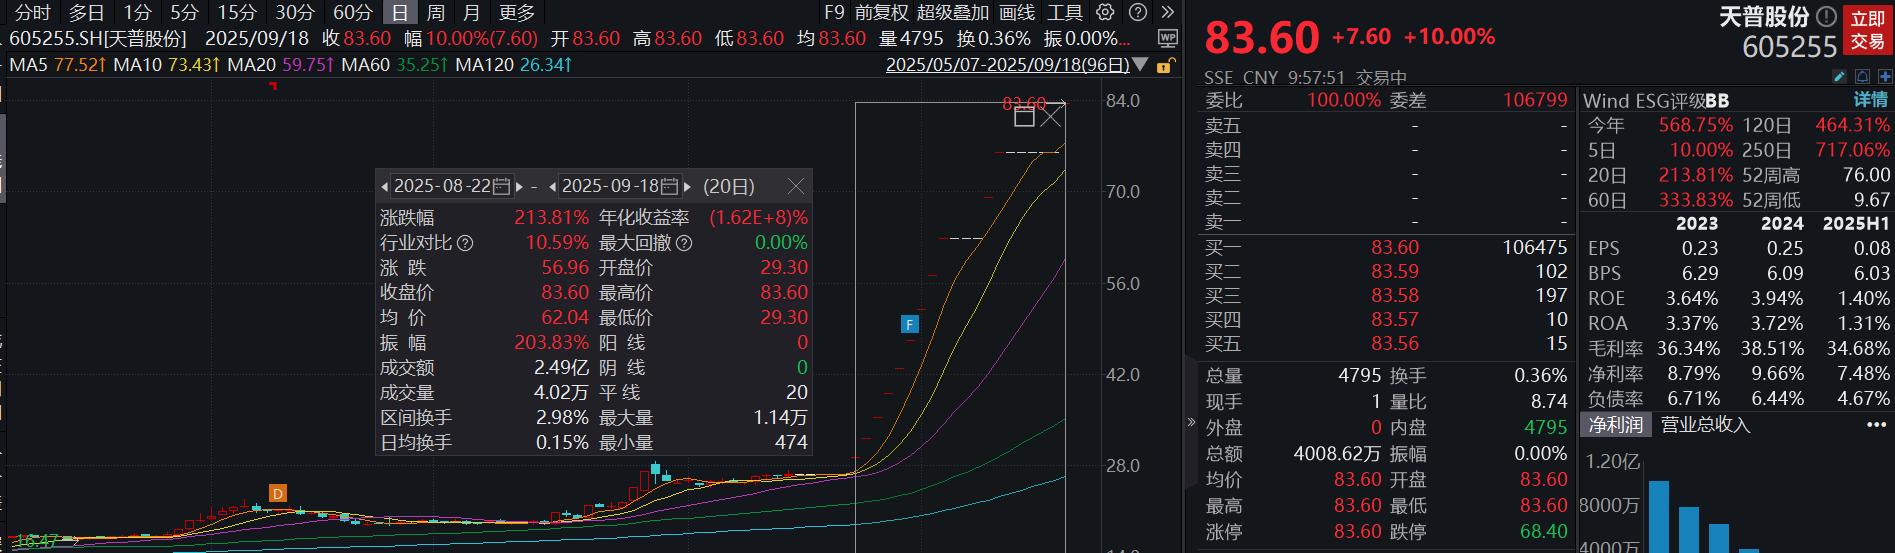Open 前复权 adjustment menu
The width and height of the screenshot is (1895, 553).
coord(882,12)
